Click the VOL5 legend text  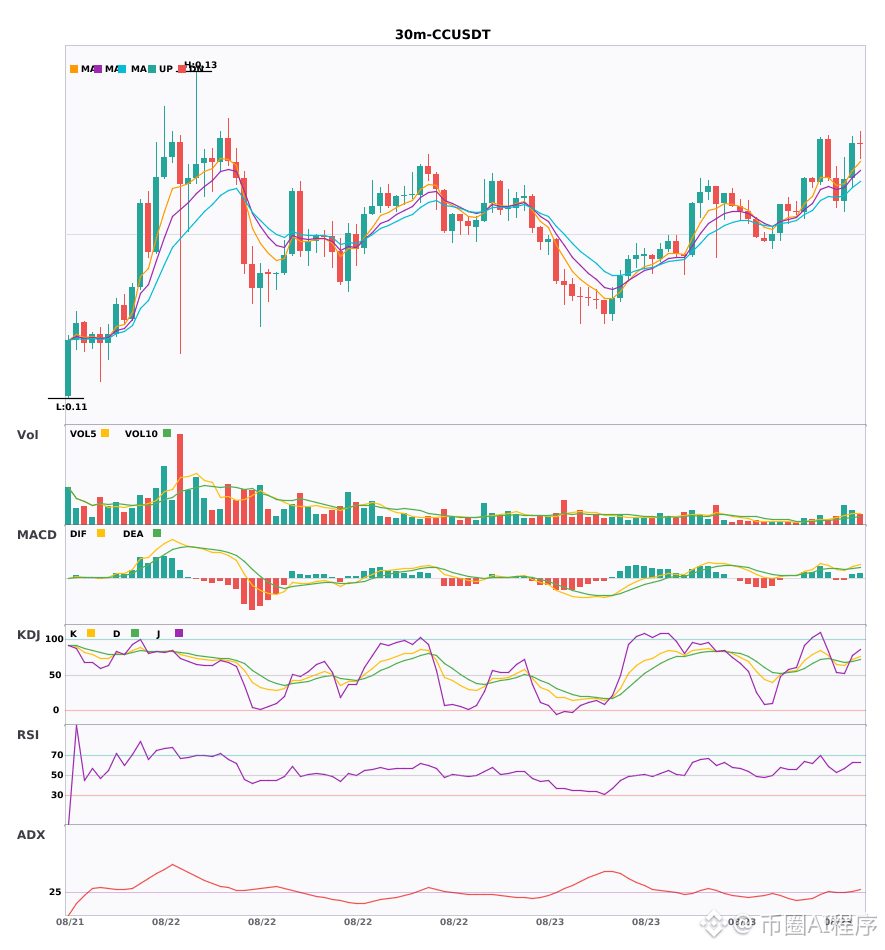coord(83,434)
